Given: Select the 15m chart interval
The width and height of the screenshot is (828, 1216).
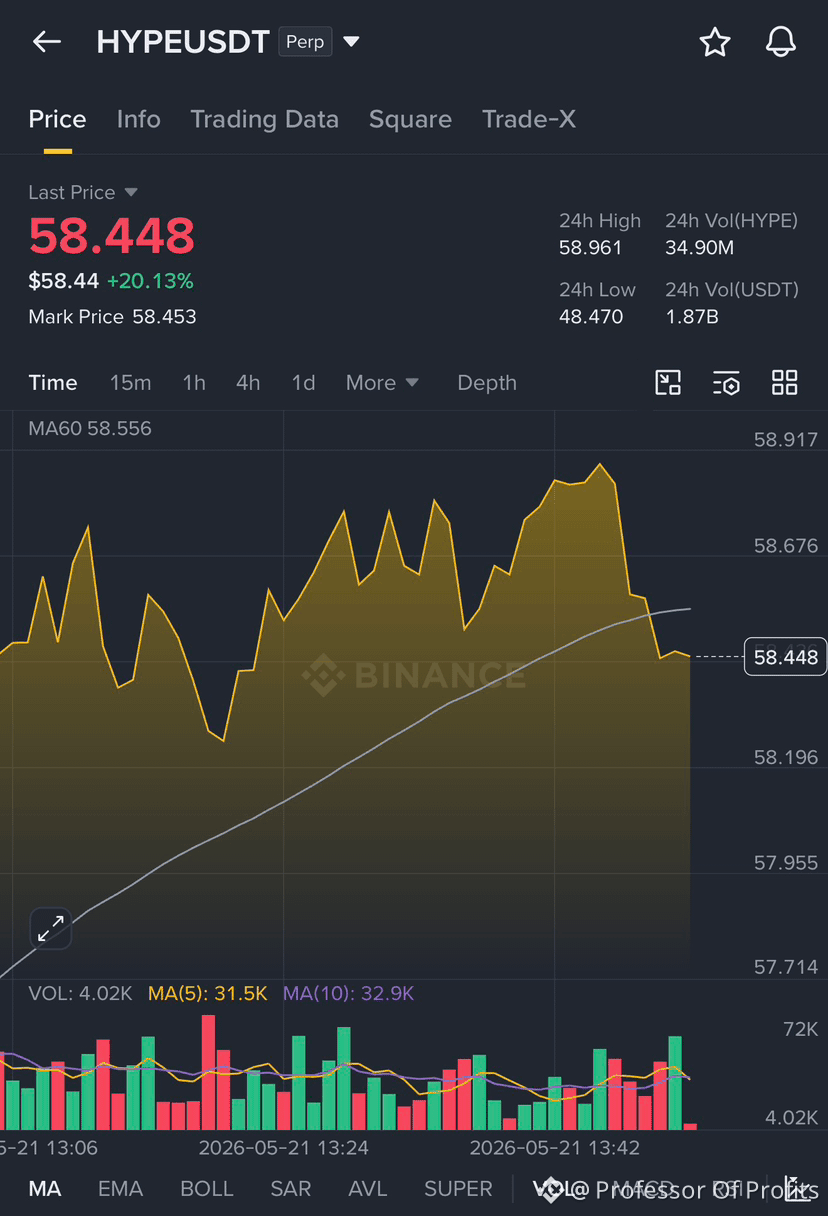Looking at the screenshot, I should 130,383.
